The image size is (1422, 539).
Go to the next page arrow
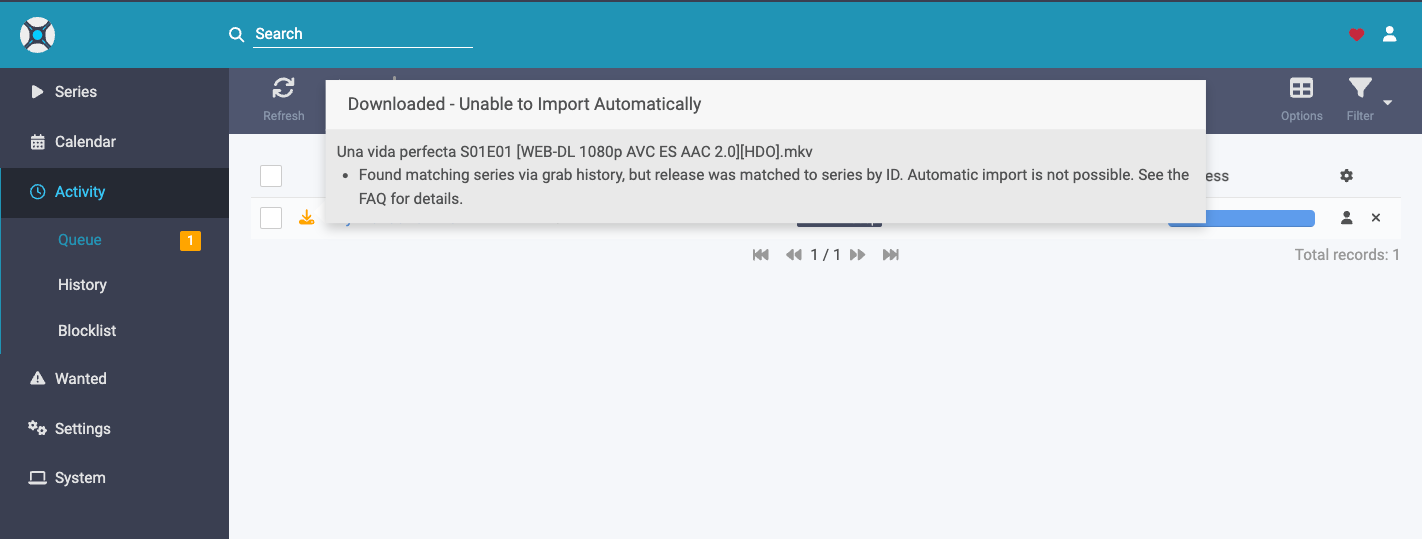(x=857, y=255)
